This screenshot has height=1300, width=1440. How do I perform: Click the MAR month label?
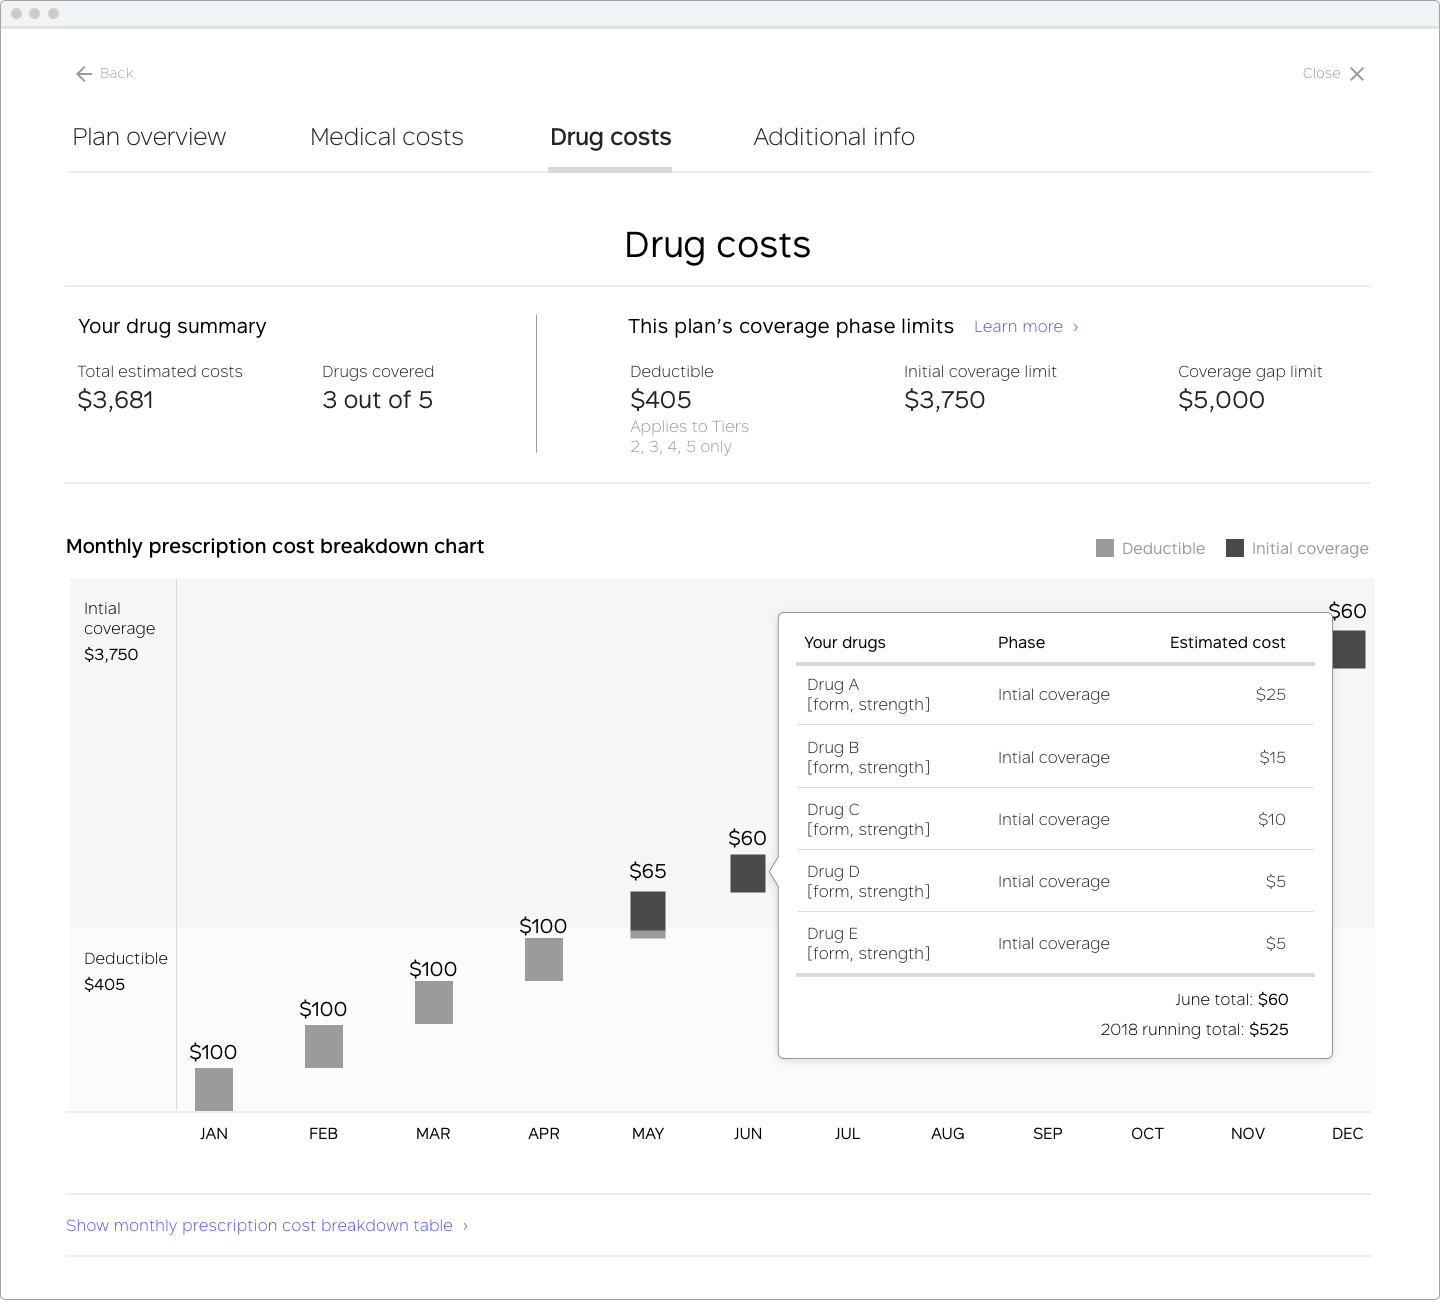[433, 1134]
